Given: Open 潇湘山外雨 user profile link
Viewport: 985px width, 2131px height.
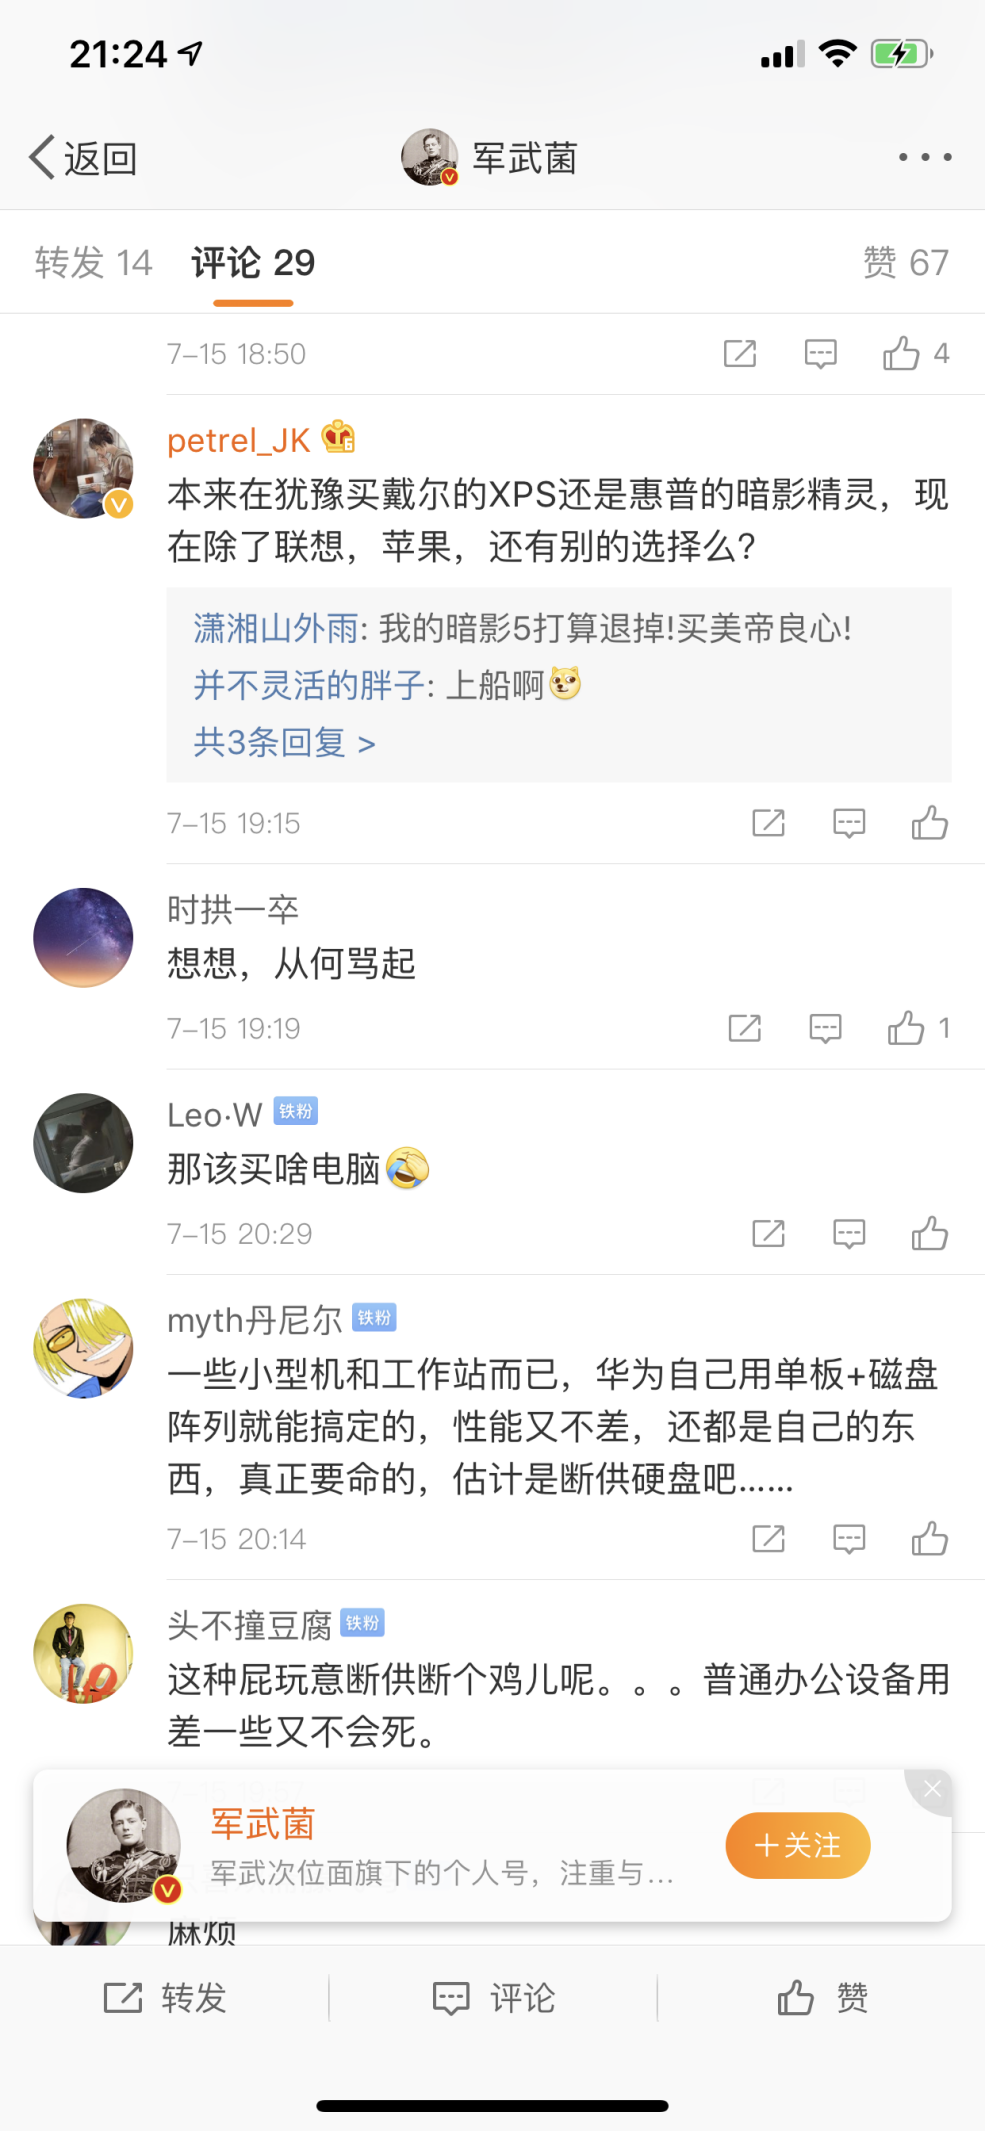Looking at the screenshot, I should [x=275, y=629].
